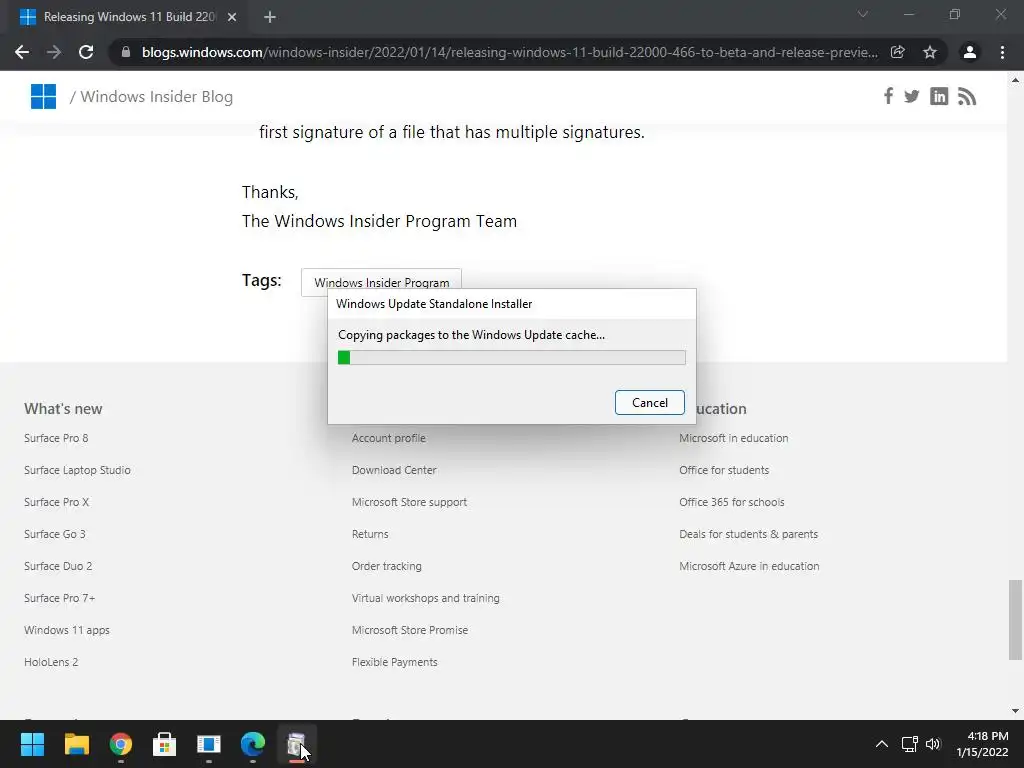1024x768 pixels.
Task: Click the scrollbar down arrow
Action: pyautogui.click(x=1015, y=711)
